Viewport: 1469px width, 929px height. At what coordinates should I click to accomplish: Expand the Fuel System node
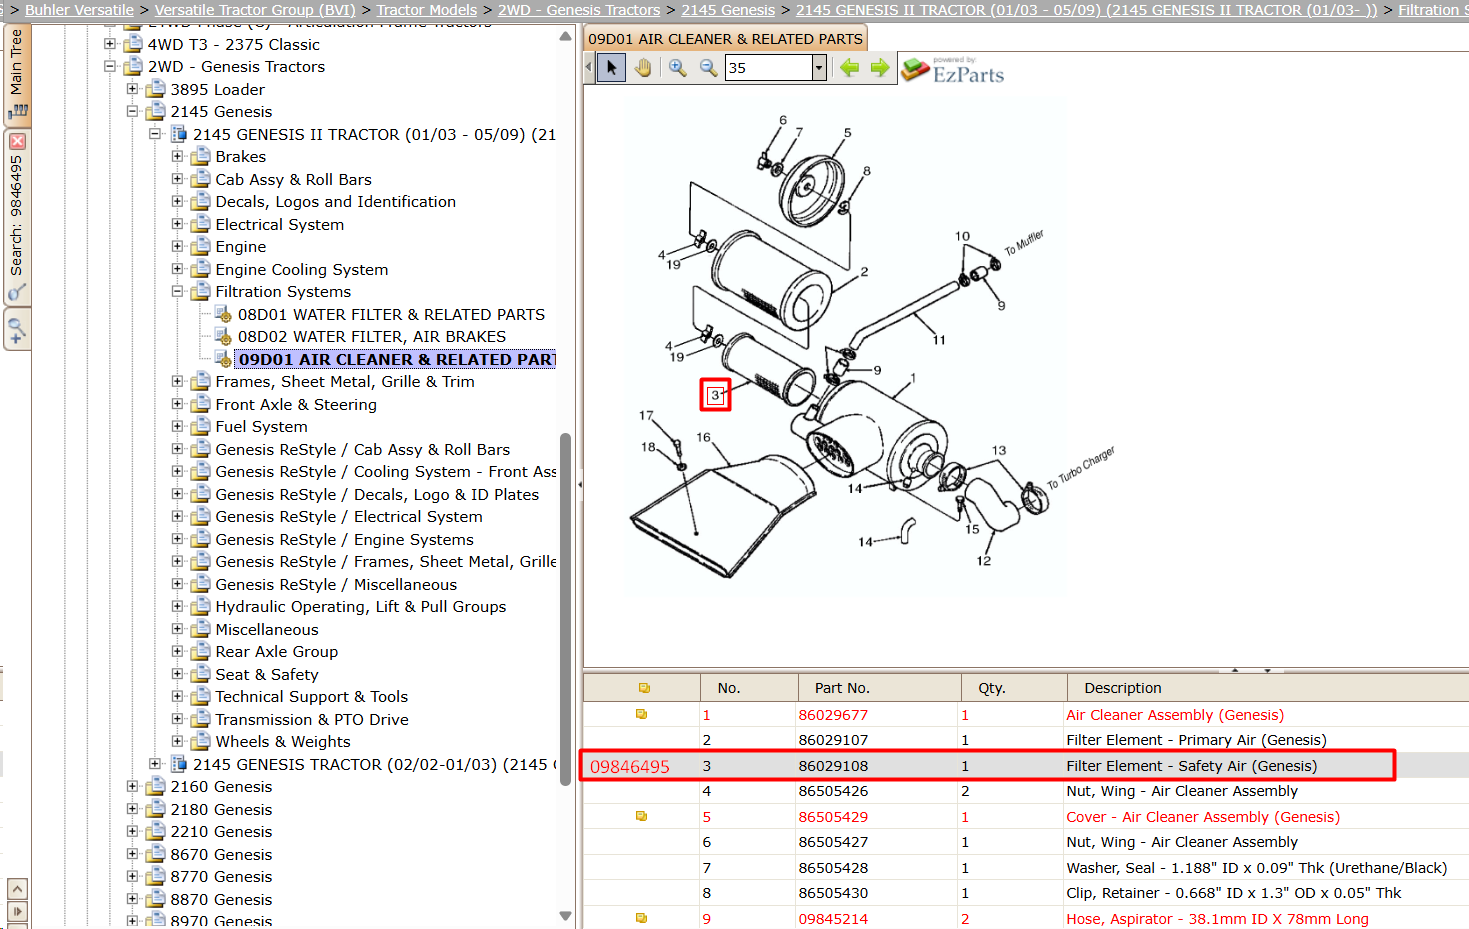point(177,426)
